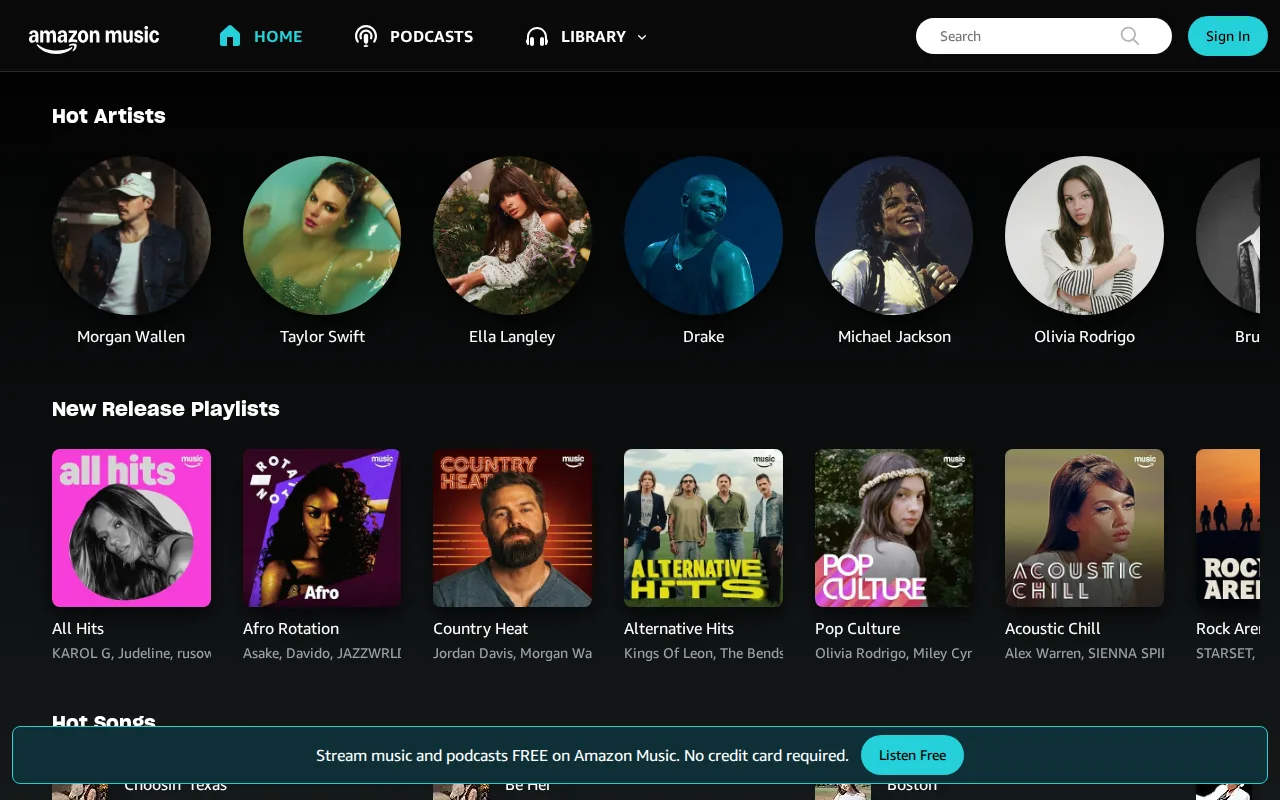The image size is (1280, 800).
Task: Click the Sign In button
Action: [x=1228, y=36]
